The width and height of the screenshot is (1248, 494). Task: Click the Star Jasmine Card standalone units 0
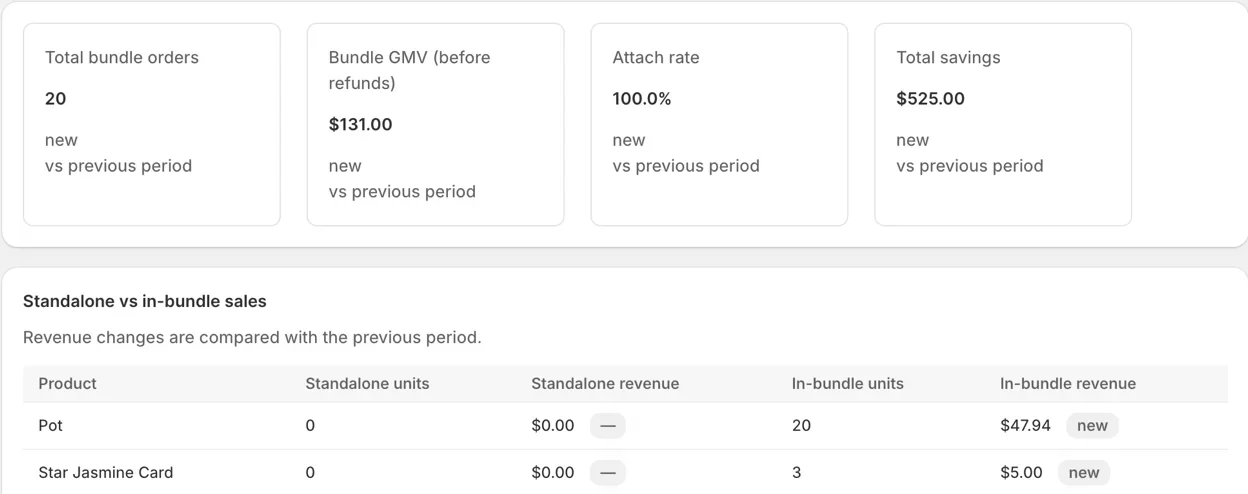pyautogui.click(x=310, y=473)
